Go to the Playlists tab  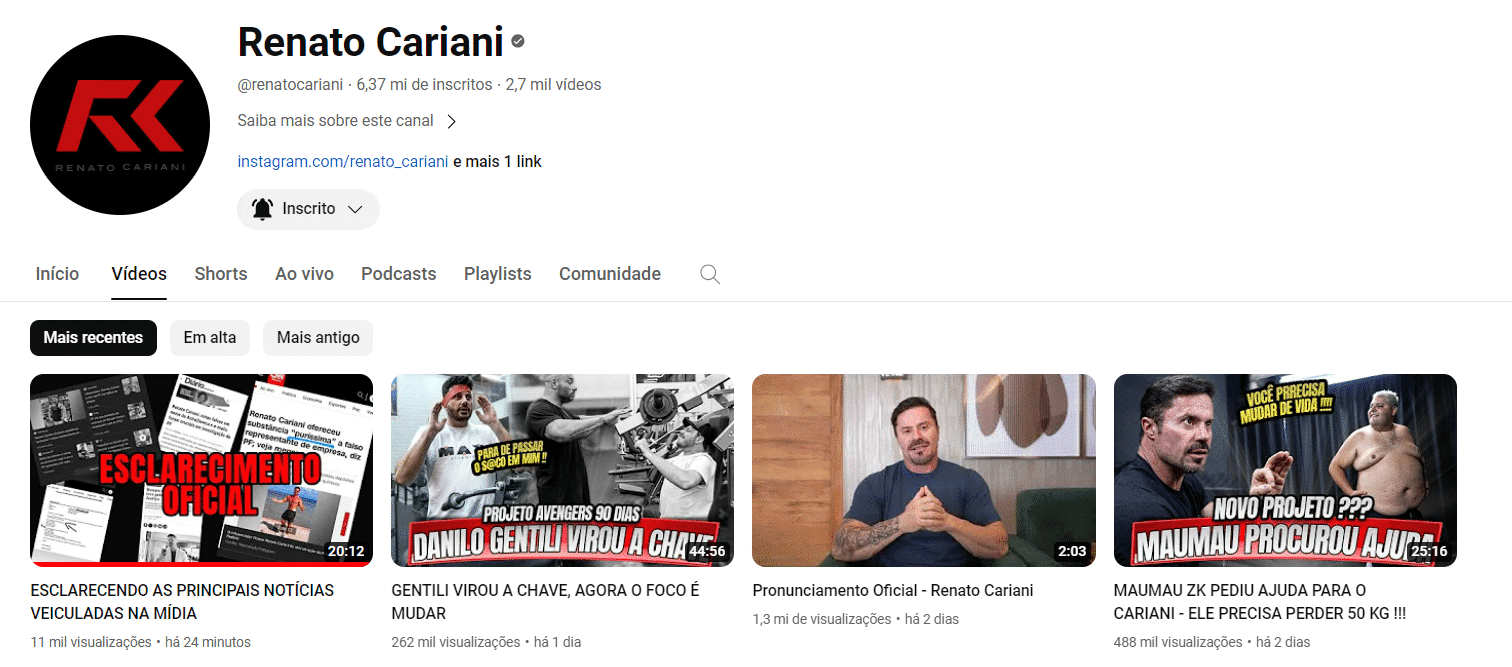[497, 273]
